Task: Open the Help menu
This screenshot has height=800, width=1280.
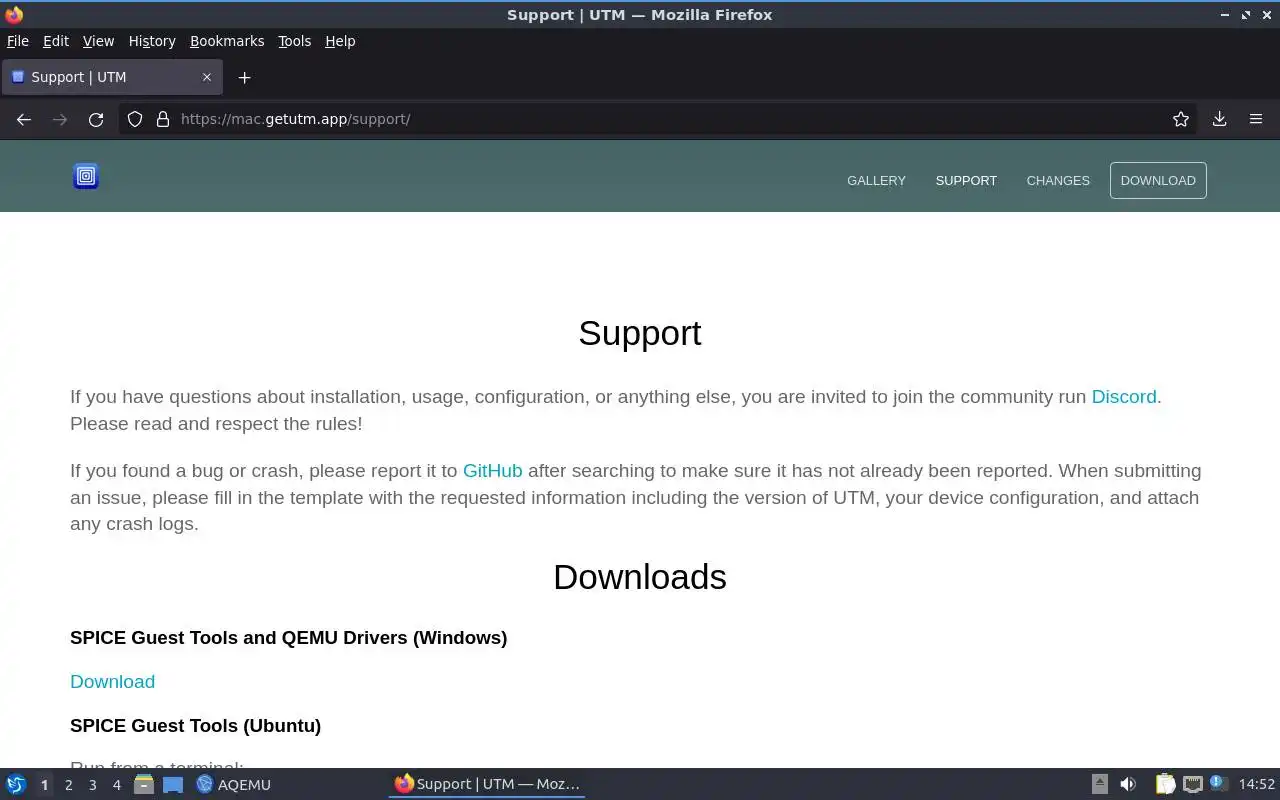Action: pos(340,41)
